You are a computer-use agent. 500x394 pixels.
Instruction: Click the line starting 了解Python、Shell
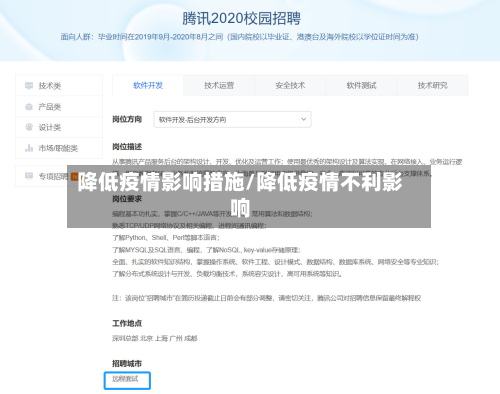coord(166,238)
